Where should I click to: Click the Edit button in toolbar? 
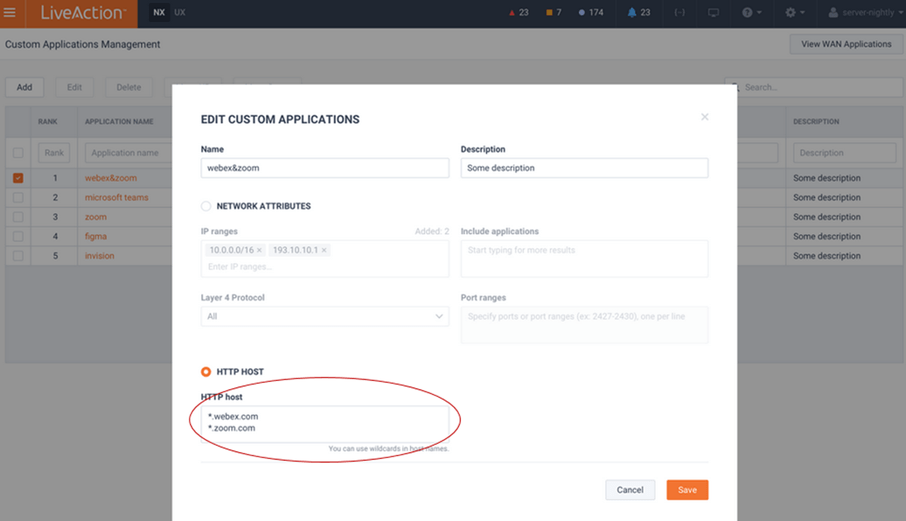(x=75, y=87)
